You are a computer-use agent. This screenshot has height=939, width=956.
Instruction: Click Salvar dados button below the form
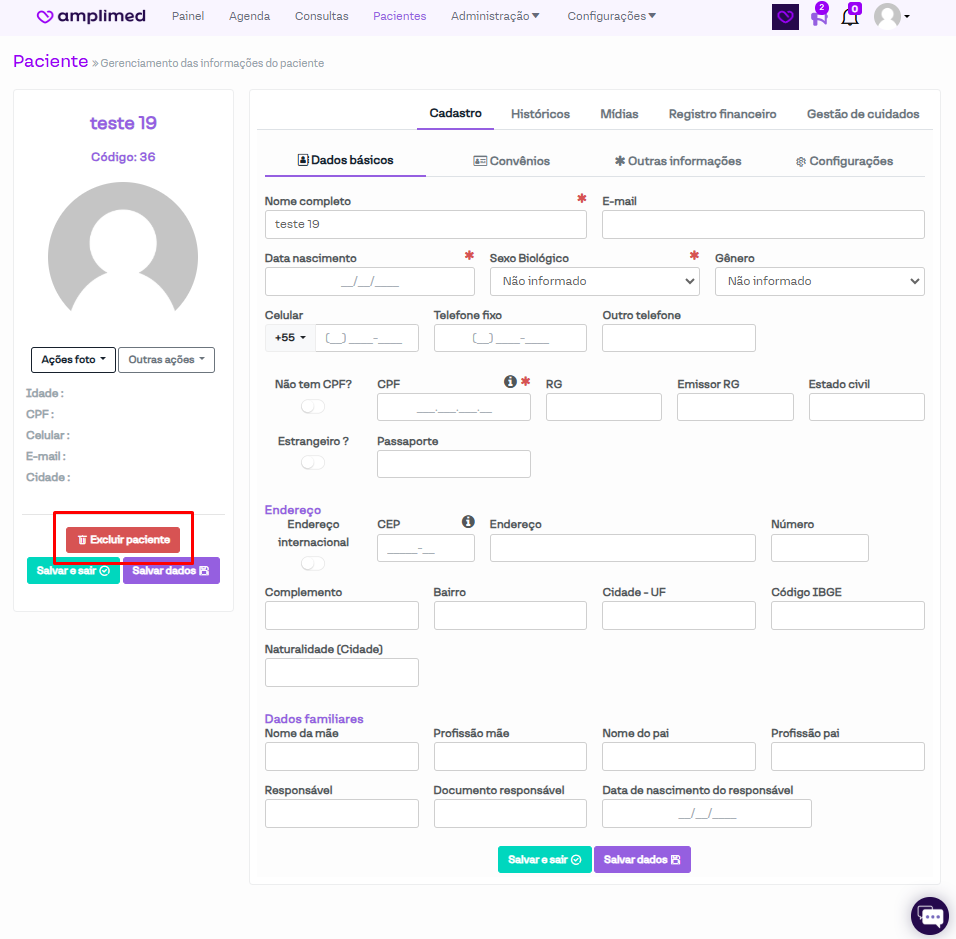pos(642,860)
